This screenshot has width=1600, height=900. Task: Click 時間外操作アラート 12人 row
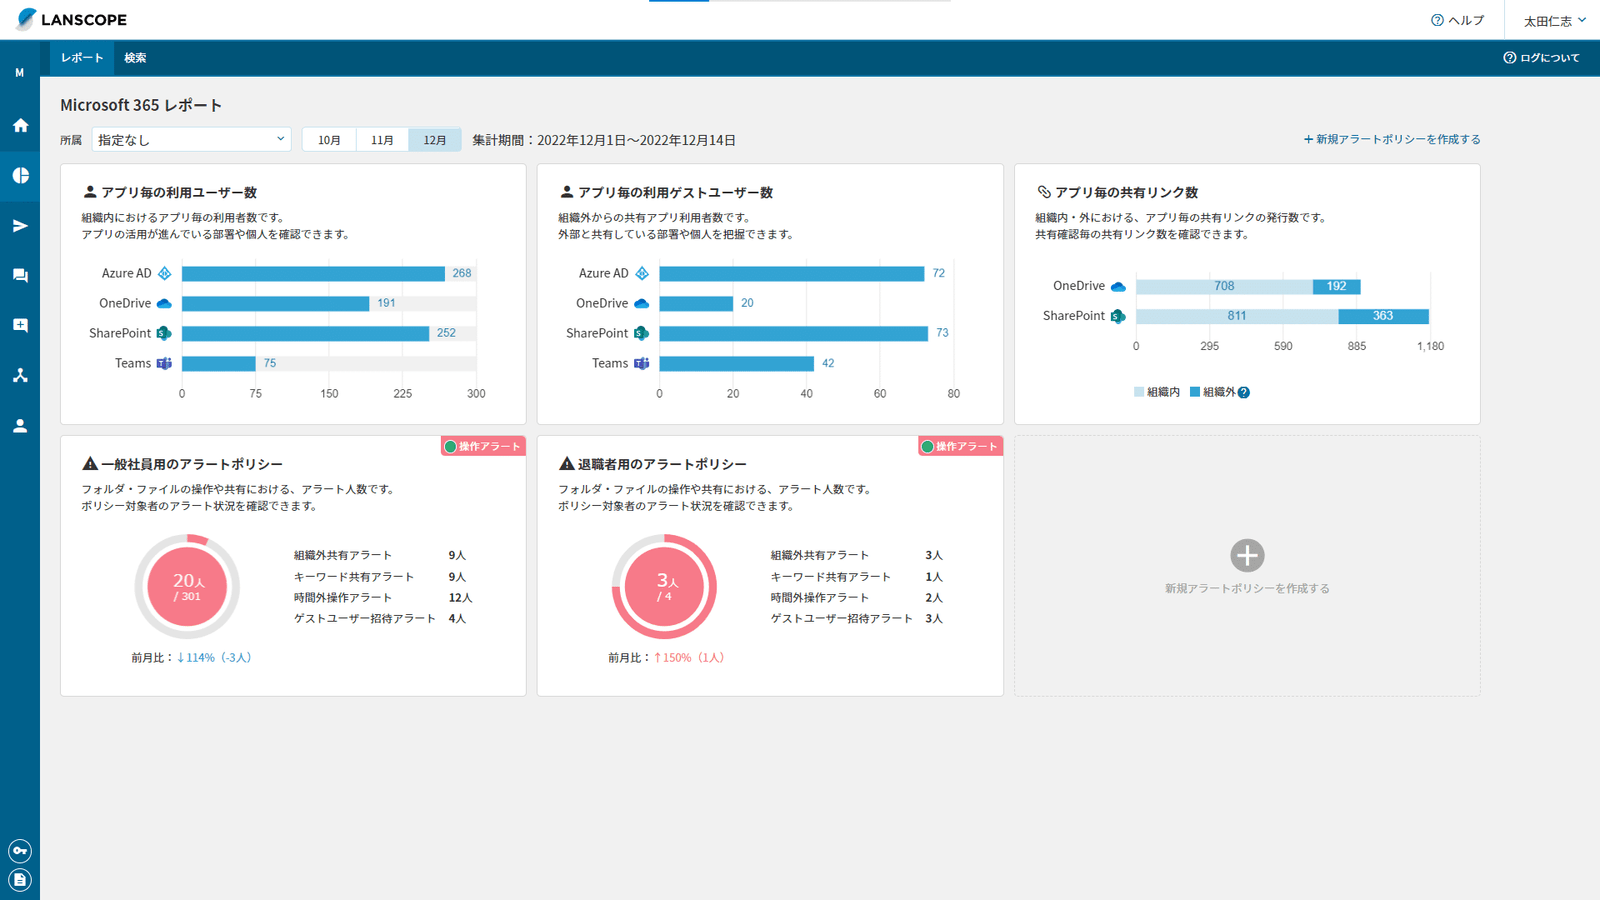(x=383, y=598)
